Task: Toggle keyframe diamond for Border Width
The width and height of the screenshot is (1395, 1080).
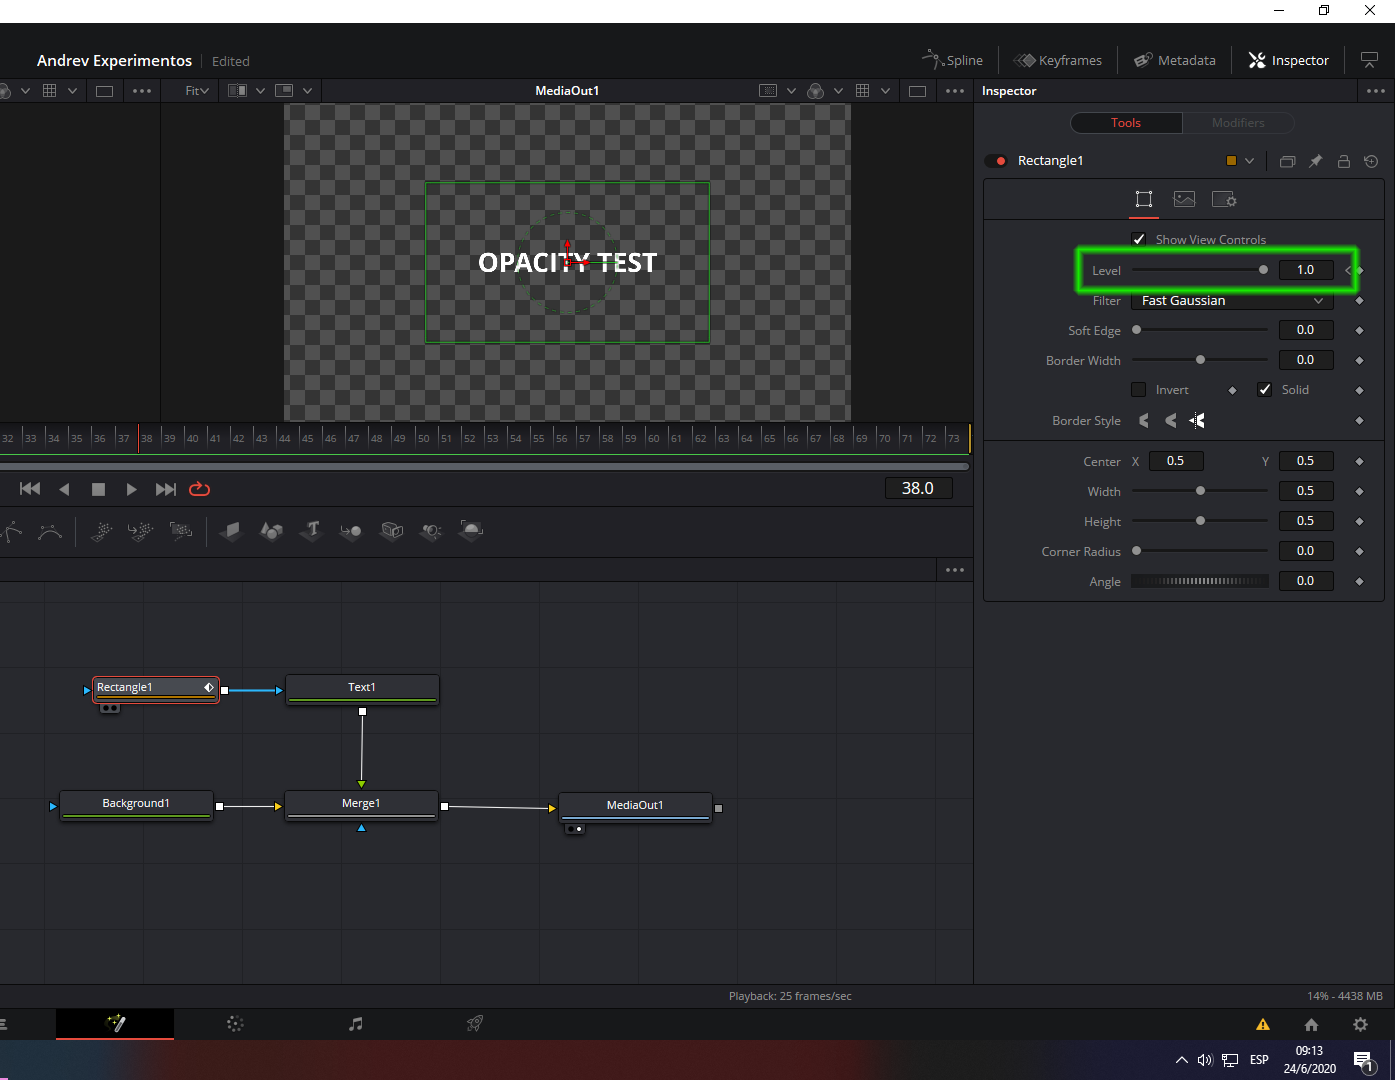Action: coord(1359,360)
